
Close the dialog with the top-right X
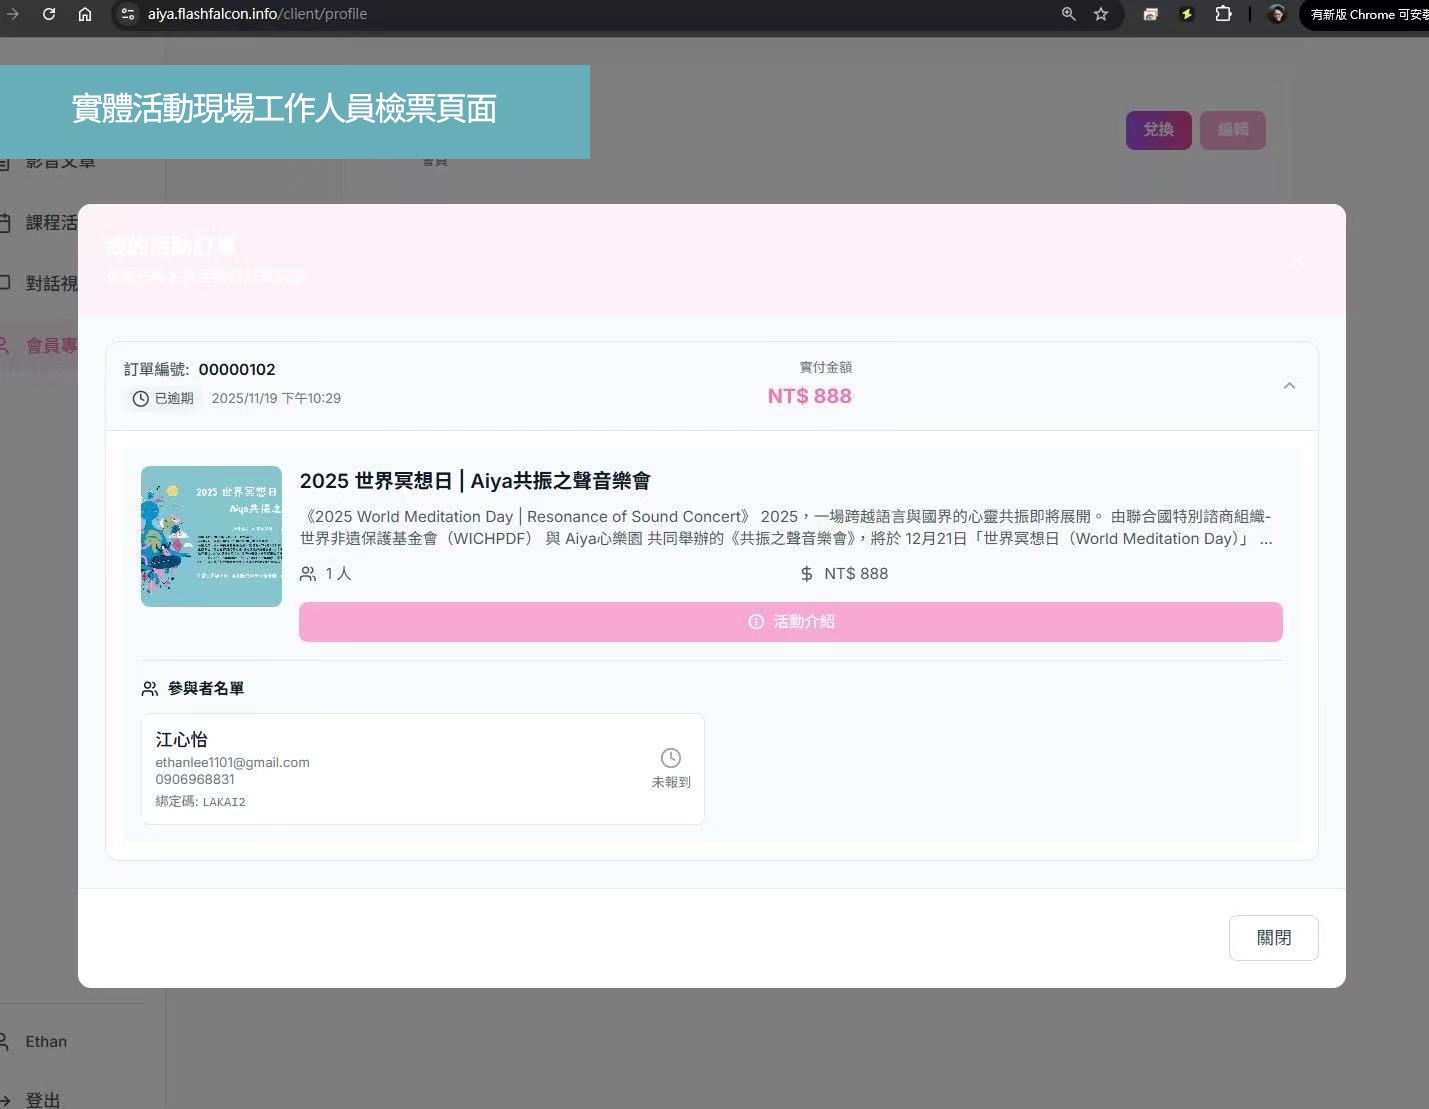click(1297, 260)
